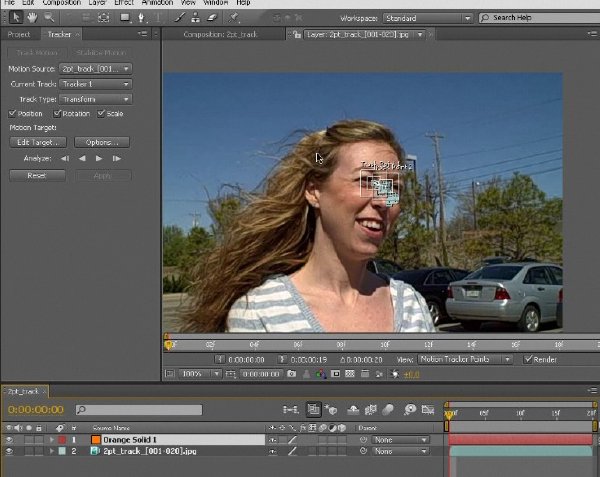Select the Zoom magnifier tool
Screen dimensions: 600x477
click(x=49, y=17)
